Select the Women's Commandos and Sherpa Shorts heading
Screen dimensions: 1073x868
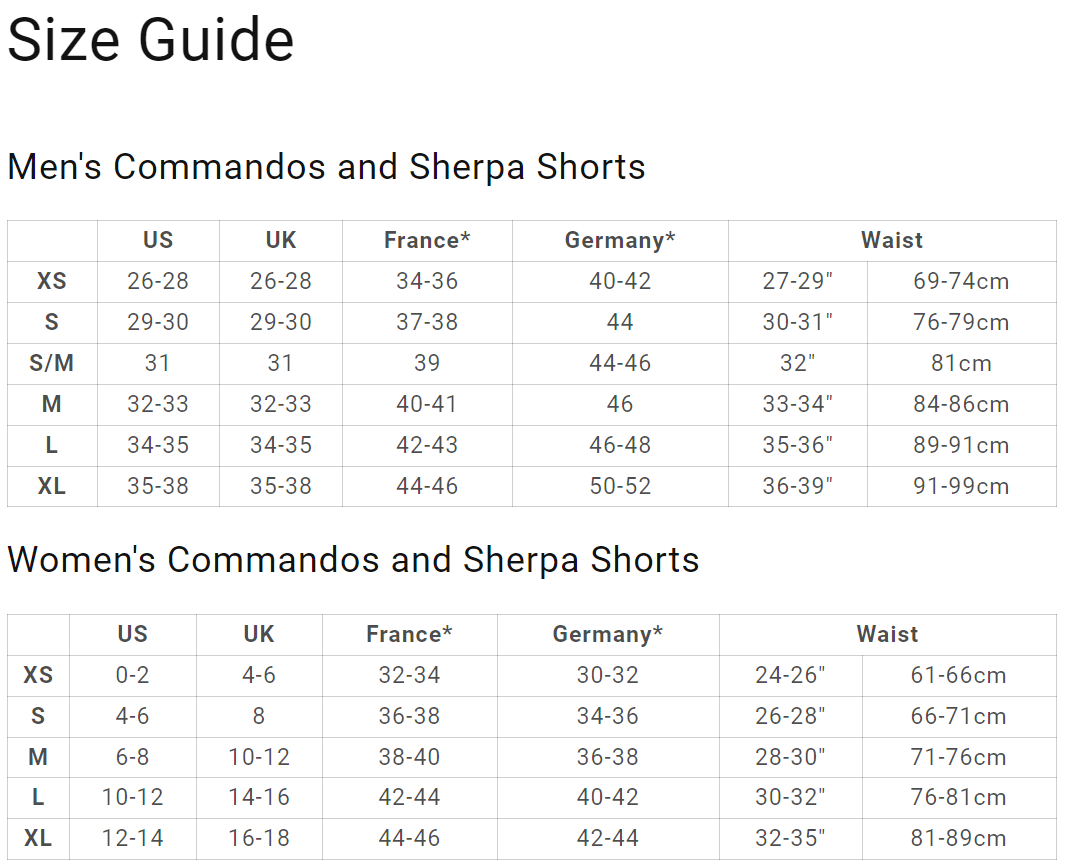[x=353, y=560]
